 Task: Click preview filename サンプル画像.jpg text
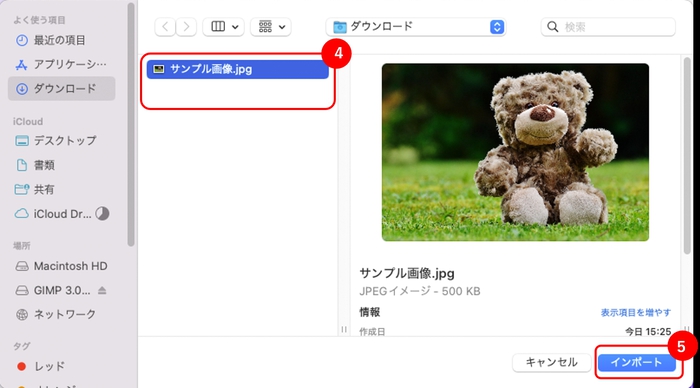click(x=407, y=273)
